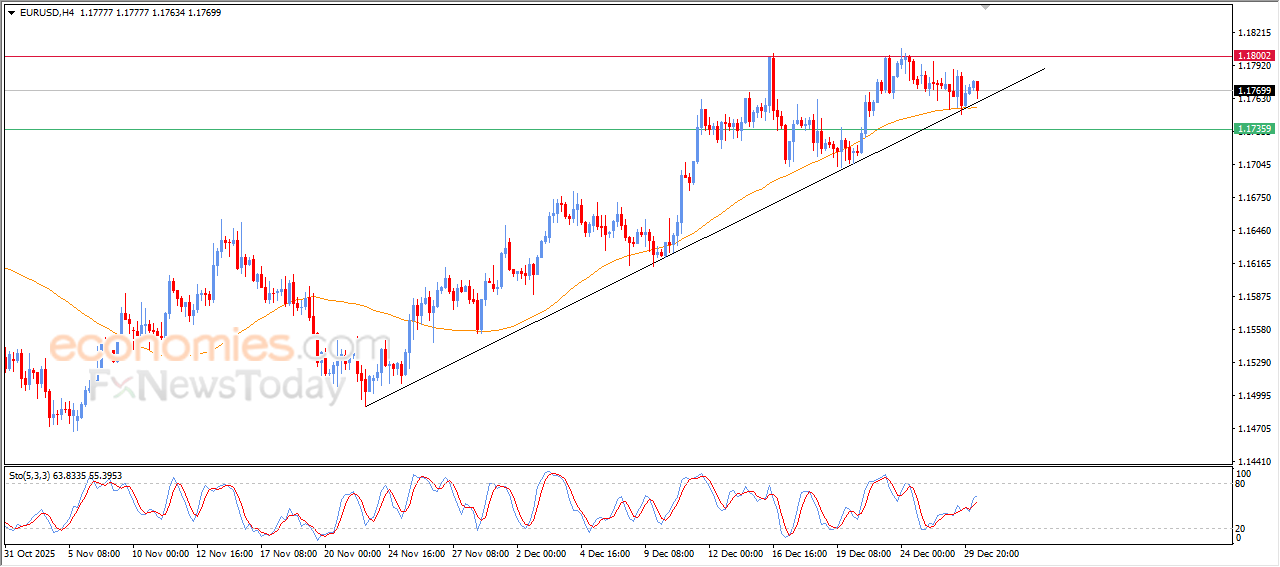
Task: Click the stochastic scale value 20
Action: coord(1242,528)
